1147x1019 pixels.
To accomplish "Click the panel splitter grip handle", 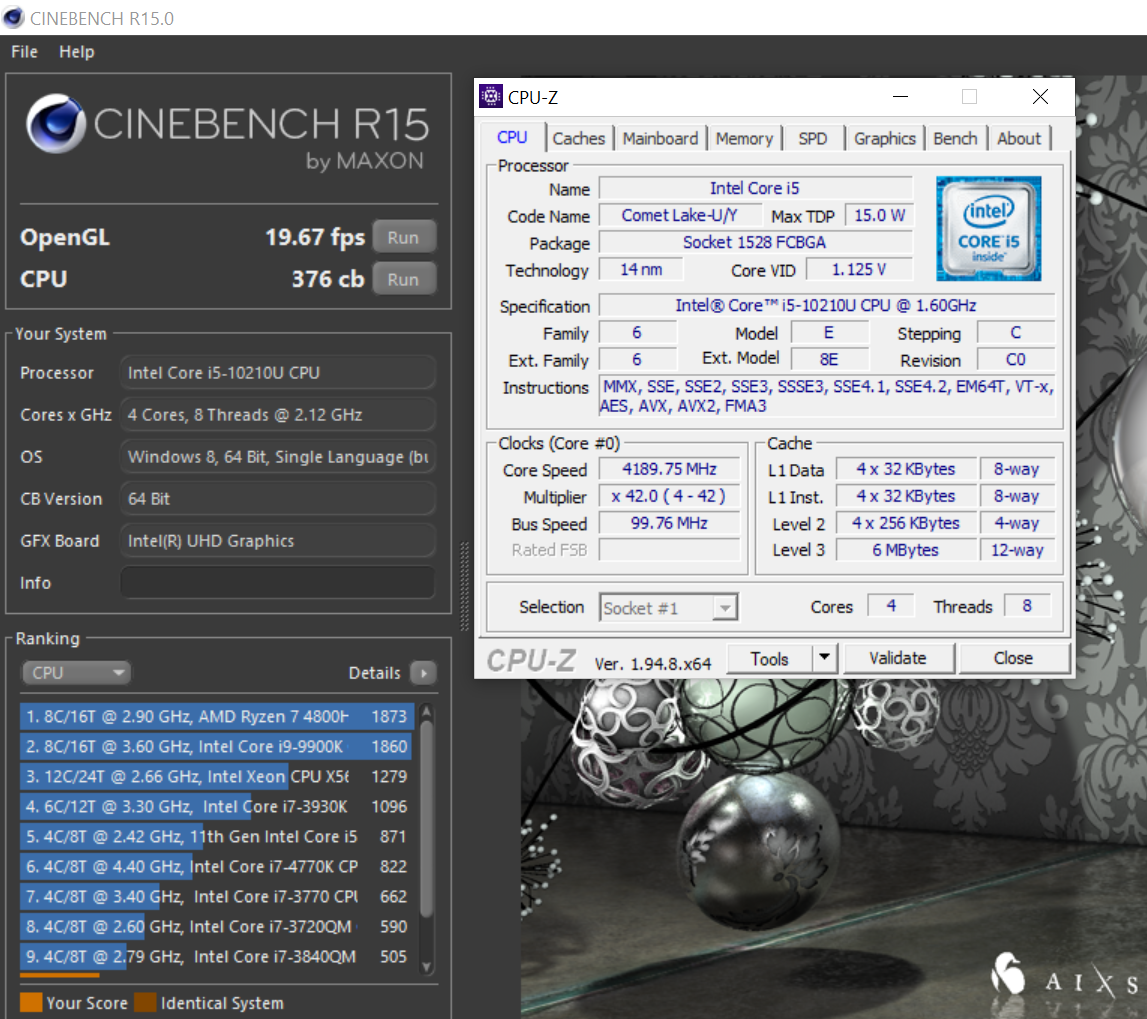I will (464, 585).
